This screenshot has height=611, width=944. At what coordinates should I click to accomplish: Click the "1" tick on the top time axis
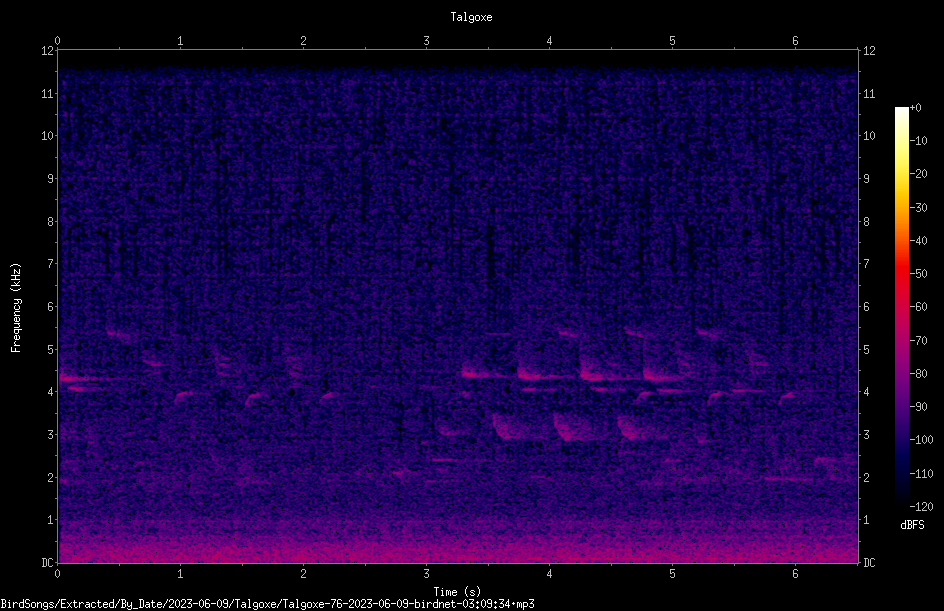[180, 41]
